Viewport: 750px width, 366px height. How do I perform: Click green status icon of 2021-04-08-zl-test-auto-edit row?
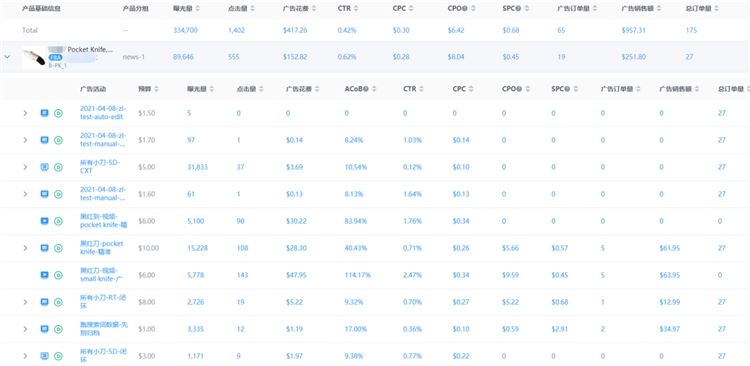(58, 113)
